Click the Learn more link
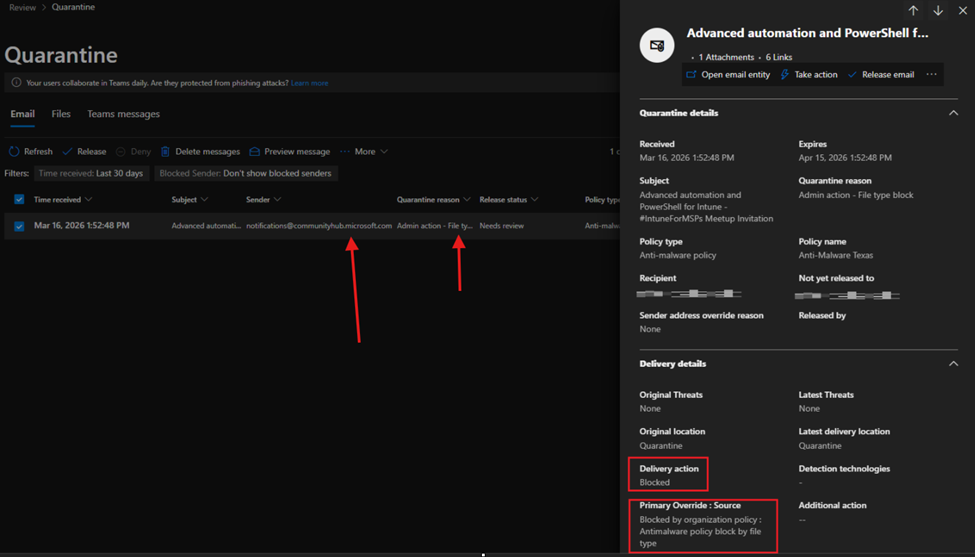975x557 pixels. [x=309, y=83]
